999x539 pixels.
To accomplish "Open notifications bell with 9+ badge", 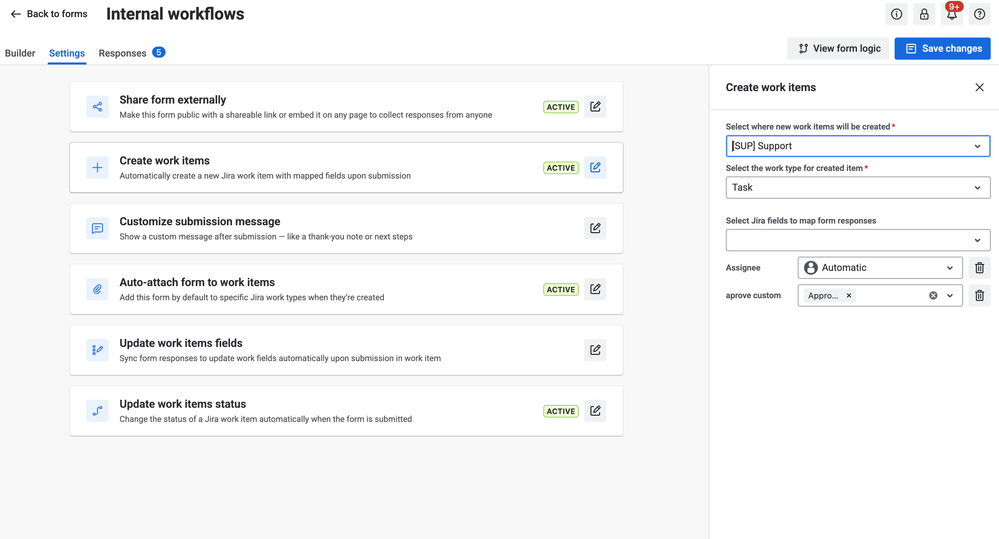I will 952,14.
